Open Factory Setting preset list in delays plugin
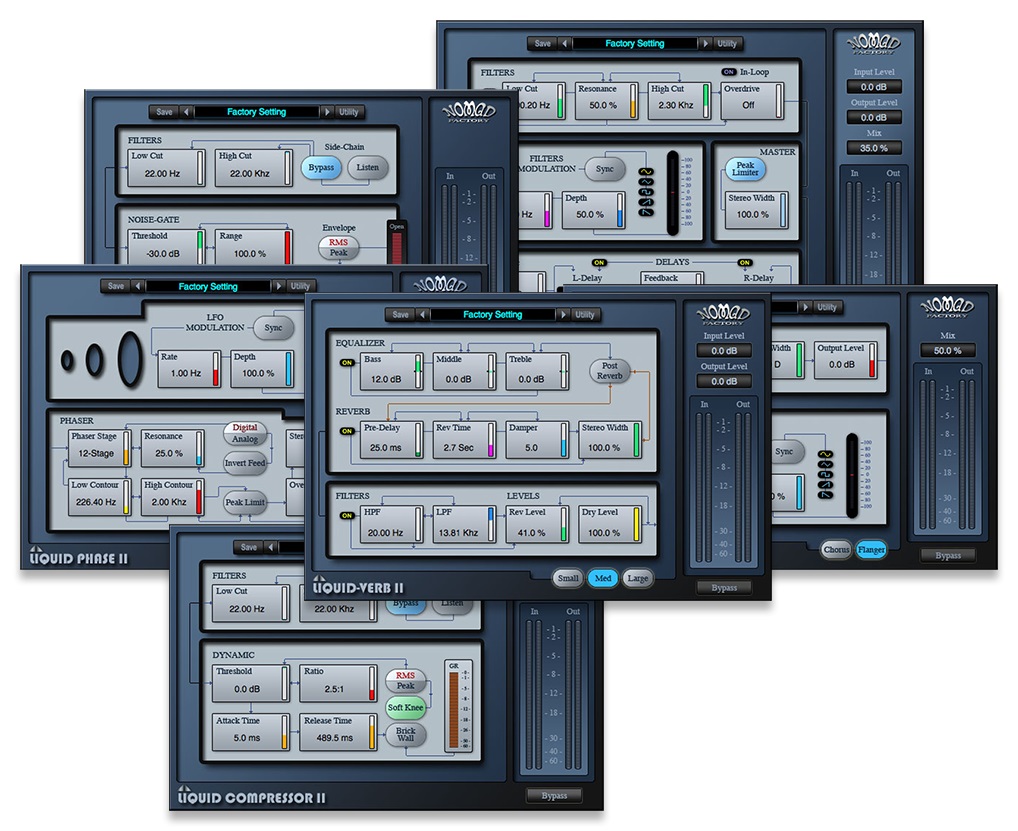 (x=634, y=43)
